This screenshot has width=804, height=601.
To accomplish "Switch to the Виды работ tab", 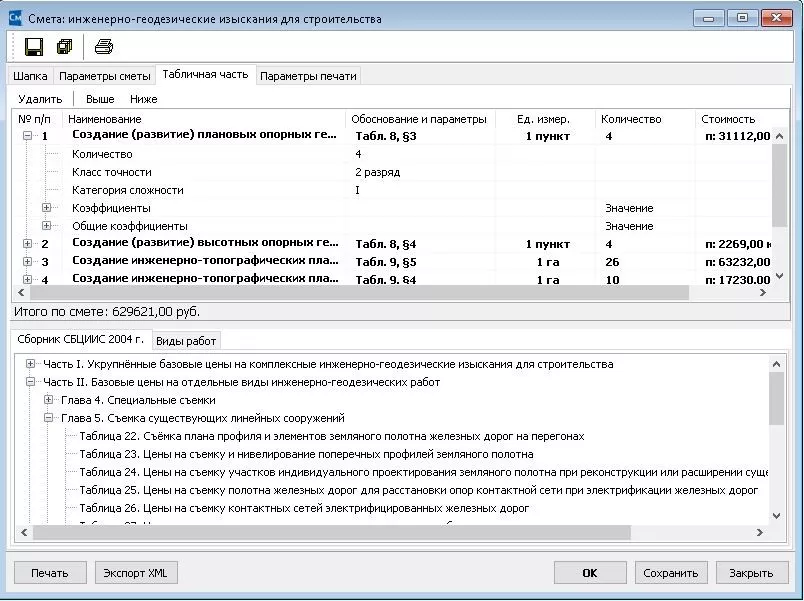I will click(x=186, y=341).
